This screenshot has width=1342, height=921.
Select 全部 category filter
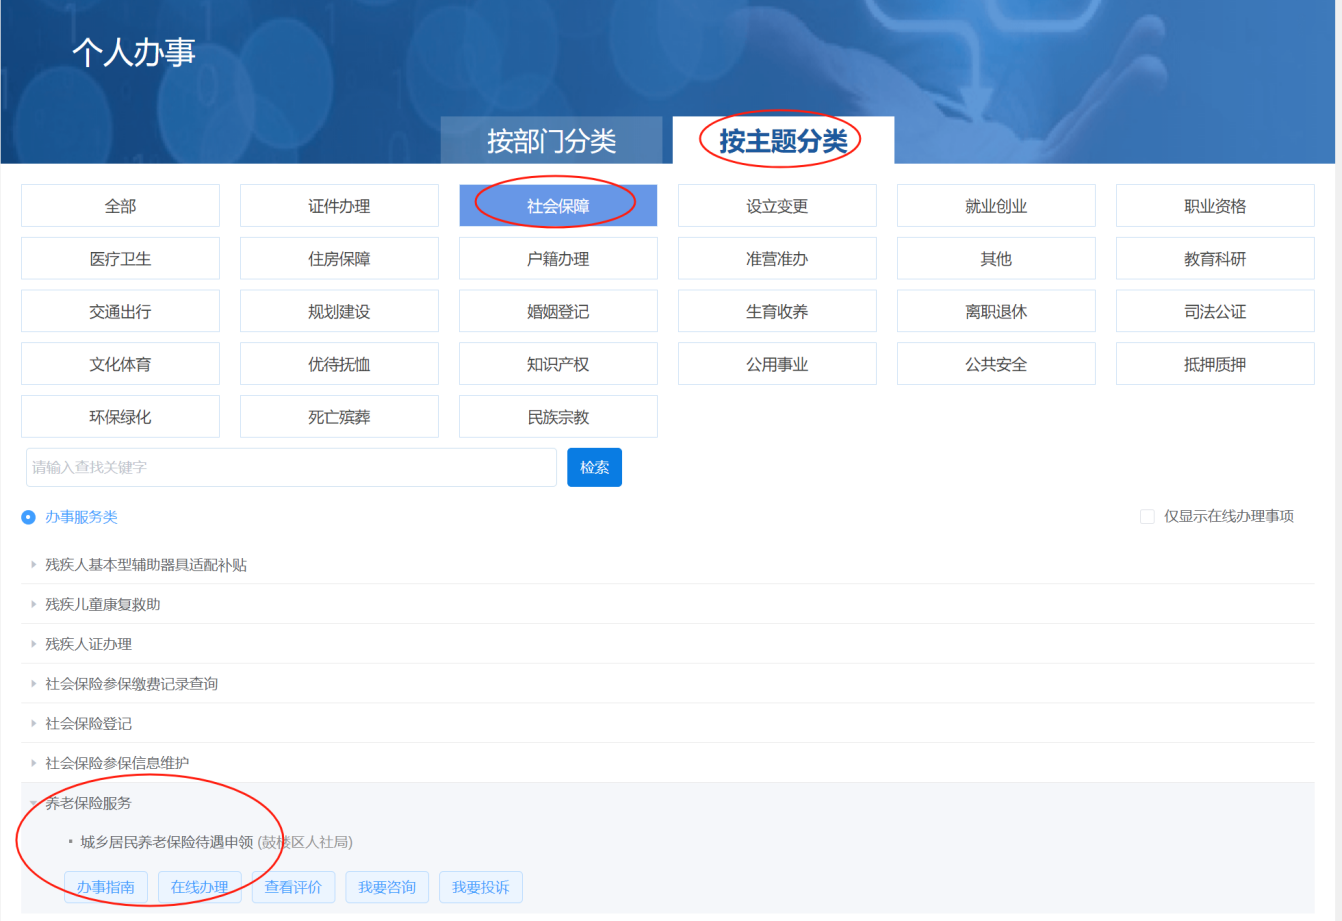120,206
